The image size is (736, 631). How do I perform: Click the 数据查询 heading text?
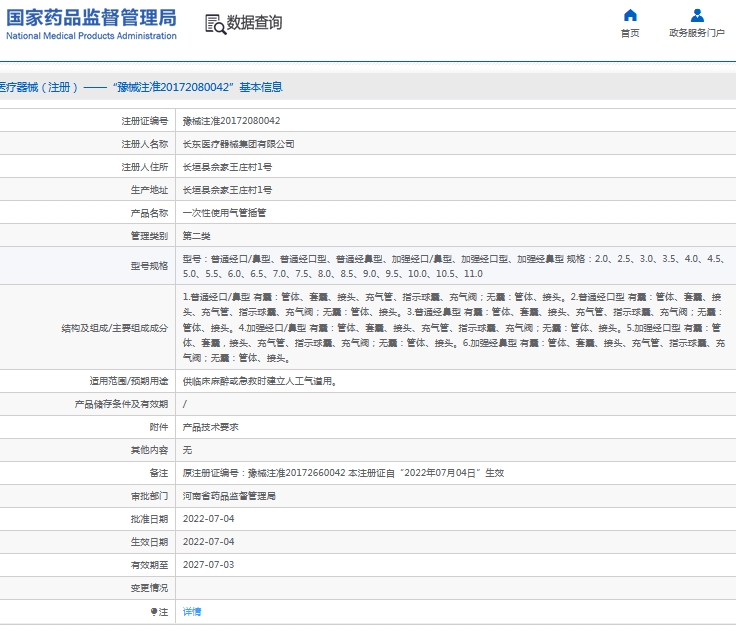point(254,23)
